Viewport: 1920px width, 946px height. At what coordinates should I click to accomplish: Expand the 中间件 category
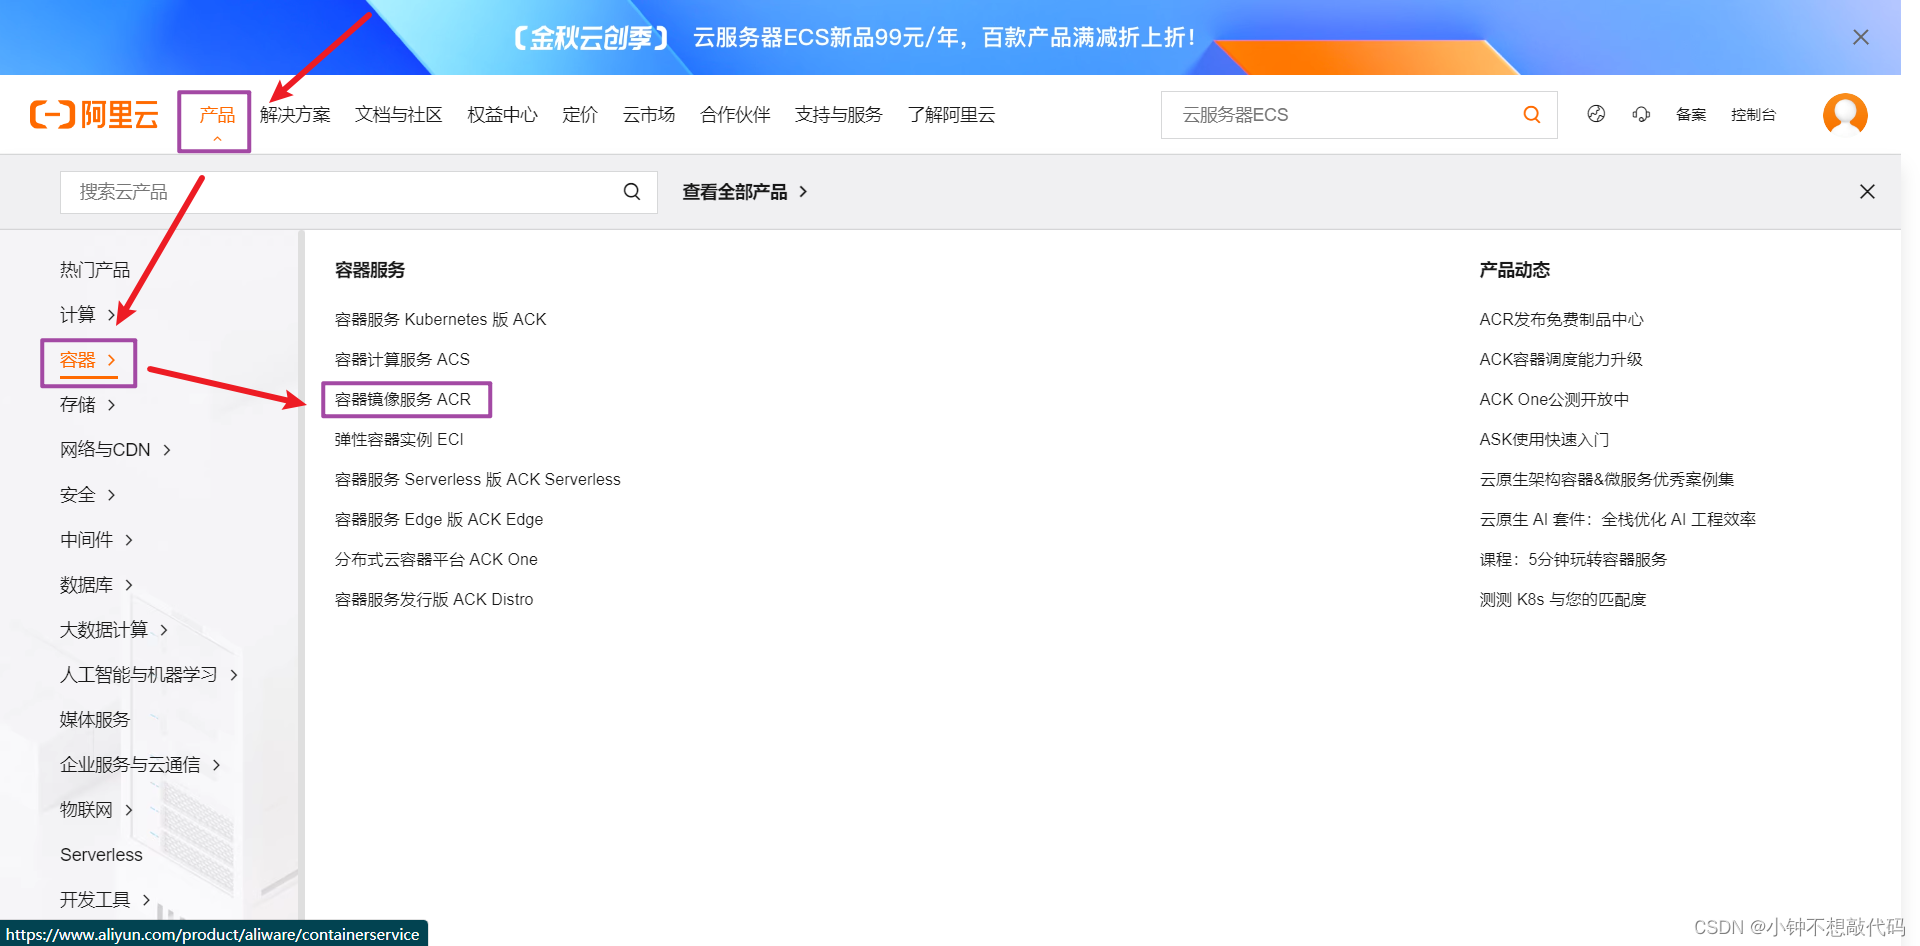tap(96, 540)
